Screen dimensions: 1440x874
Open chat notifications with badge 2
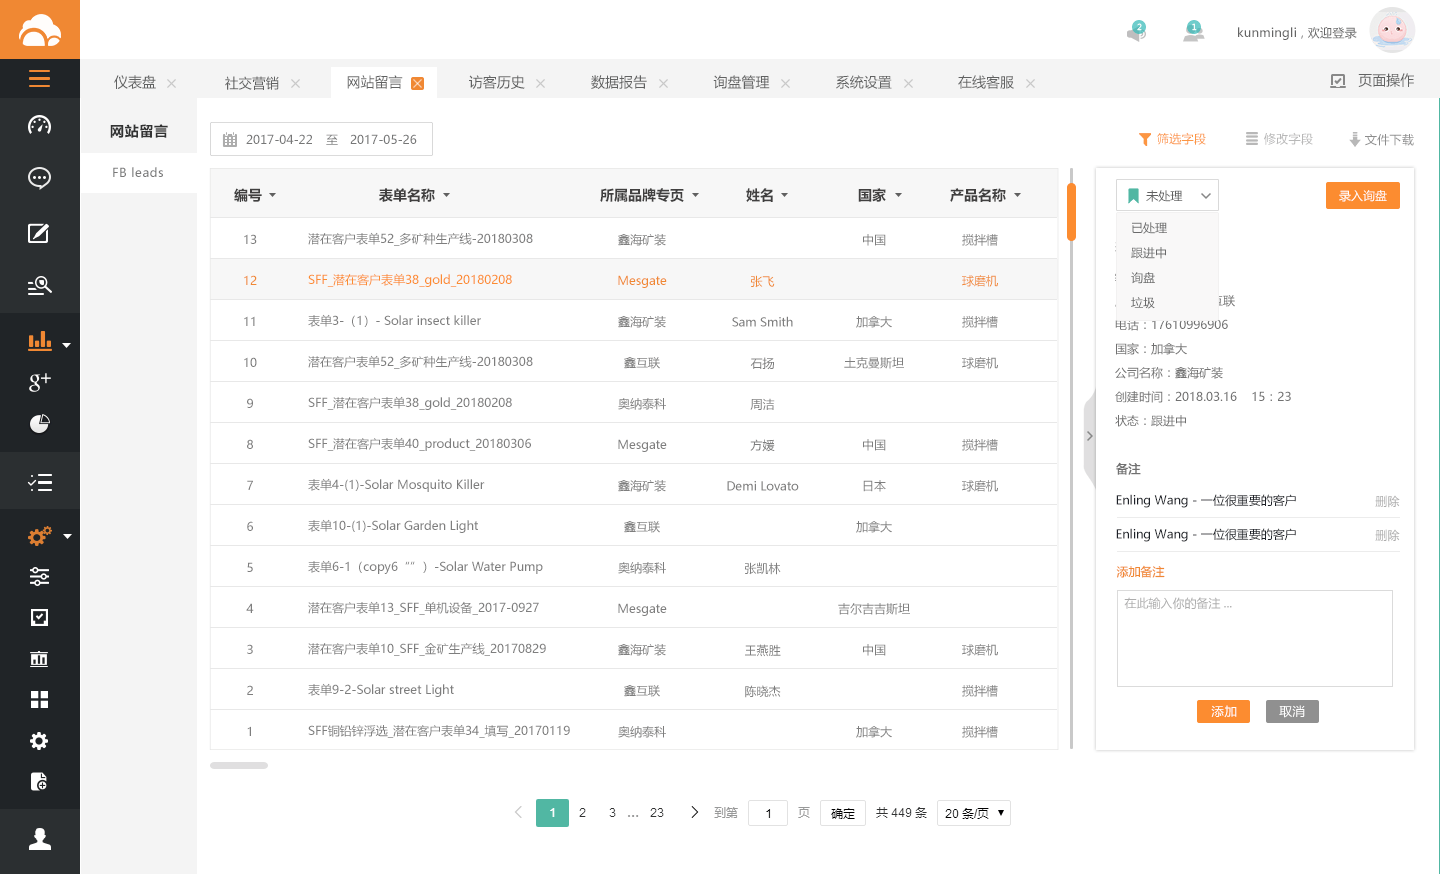tap(1136, 31)
